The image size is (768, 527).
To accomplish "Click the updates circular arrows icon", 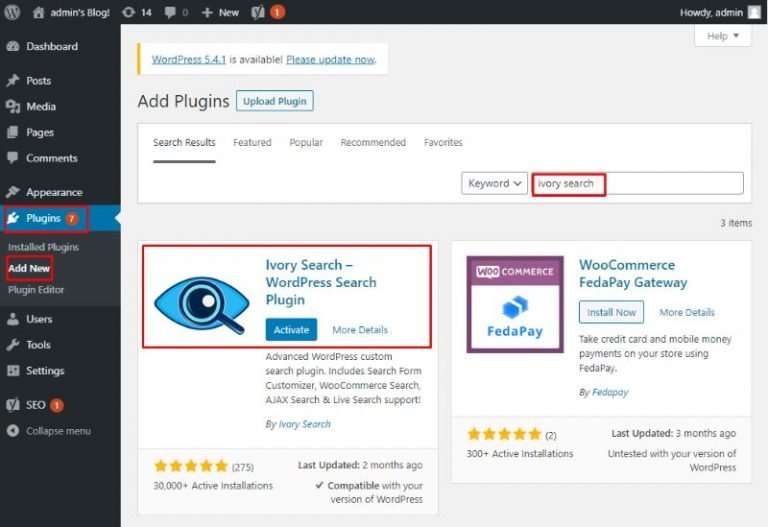I will tap(128, 12).
